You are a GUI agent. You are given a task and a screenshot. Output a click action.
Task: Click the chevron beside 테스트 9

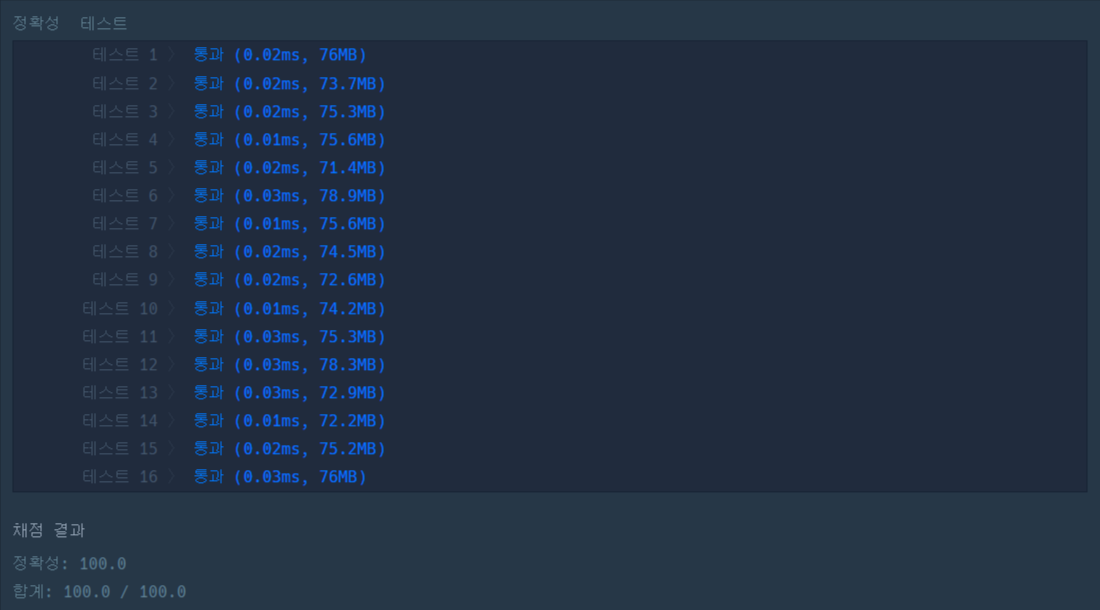[x=171, y=280]
